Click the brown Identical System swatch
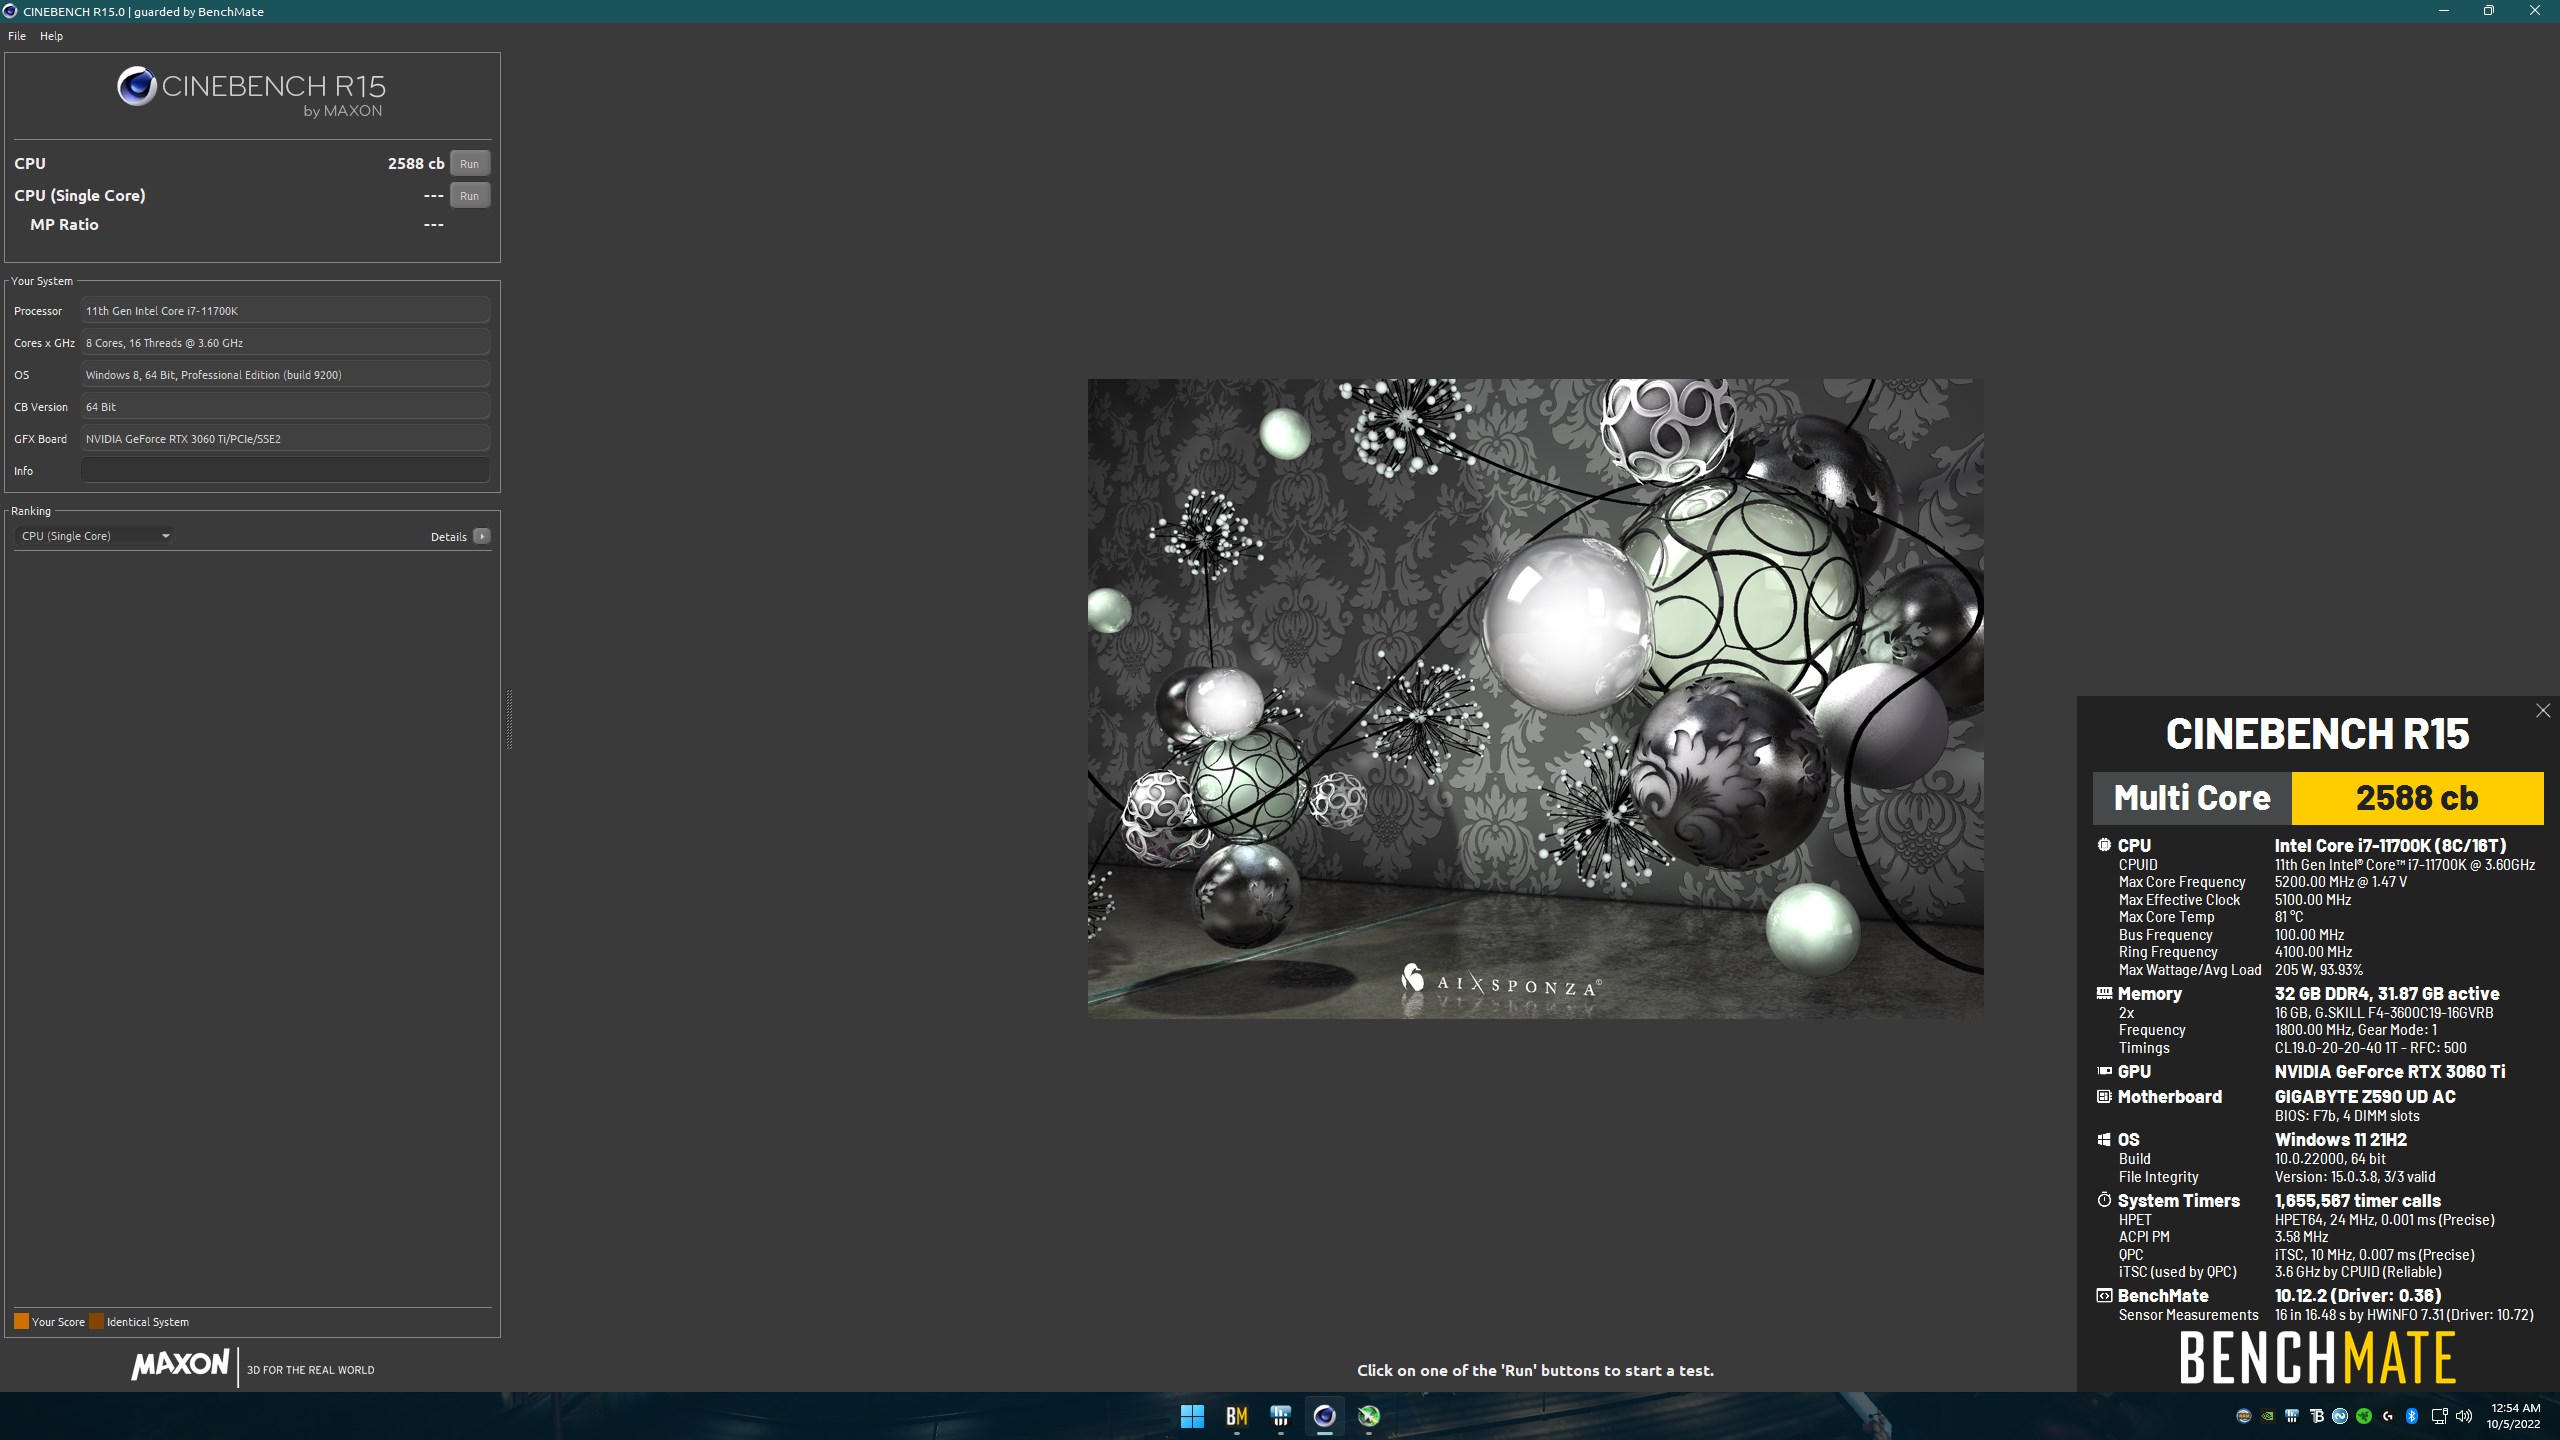 (96, 1321)
